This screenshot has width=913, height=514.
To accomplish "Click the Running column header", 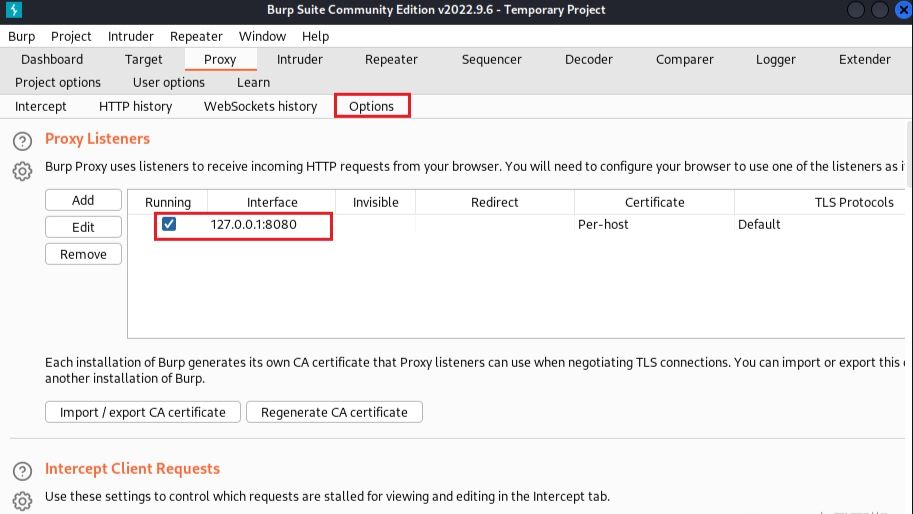I will [168, 202].
